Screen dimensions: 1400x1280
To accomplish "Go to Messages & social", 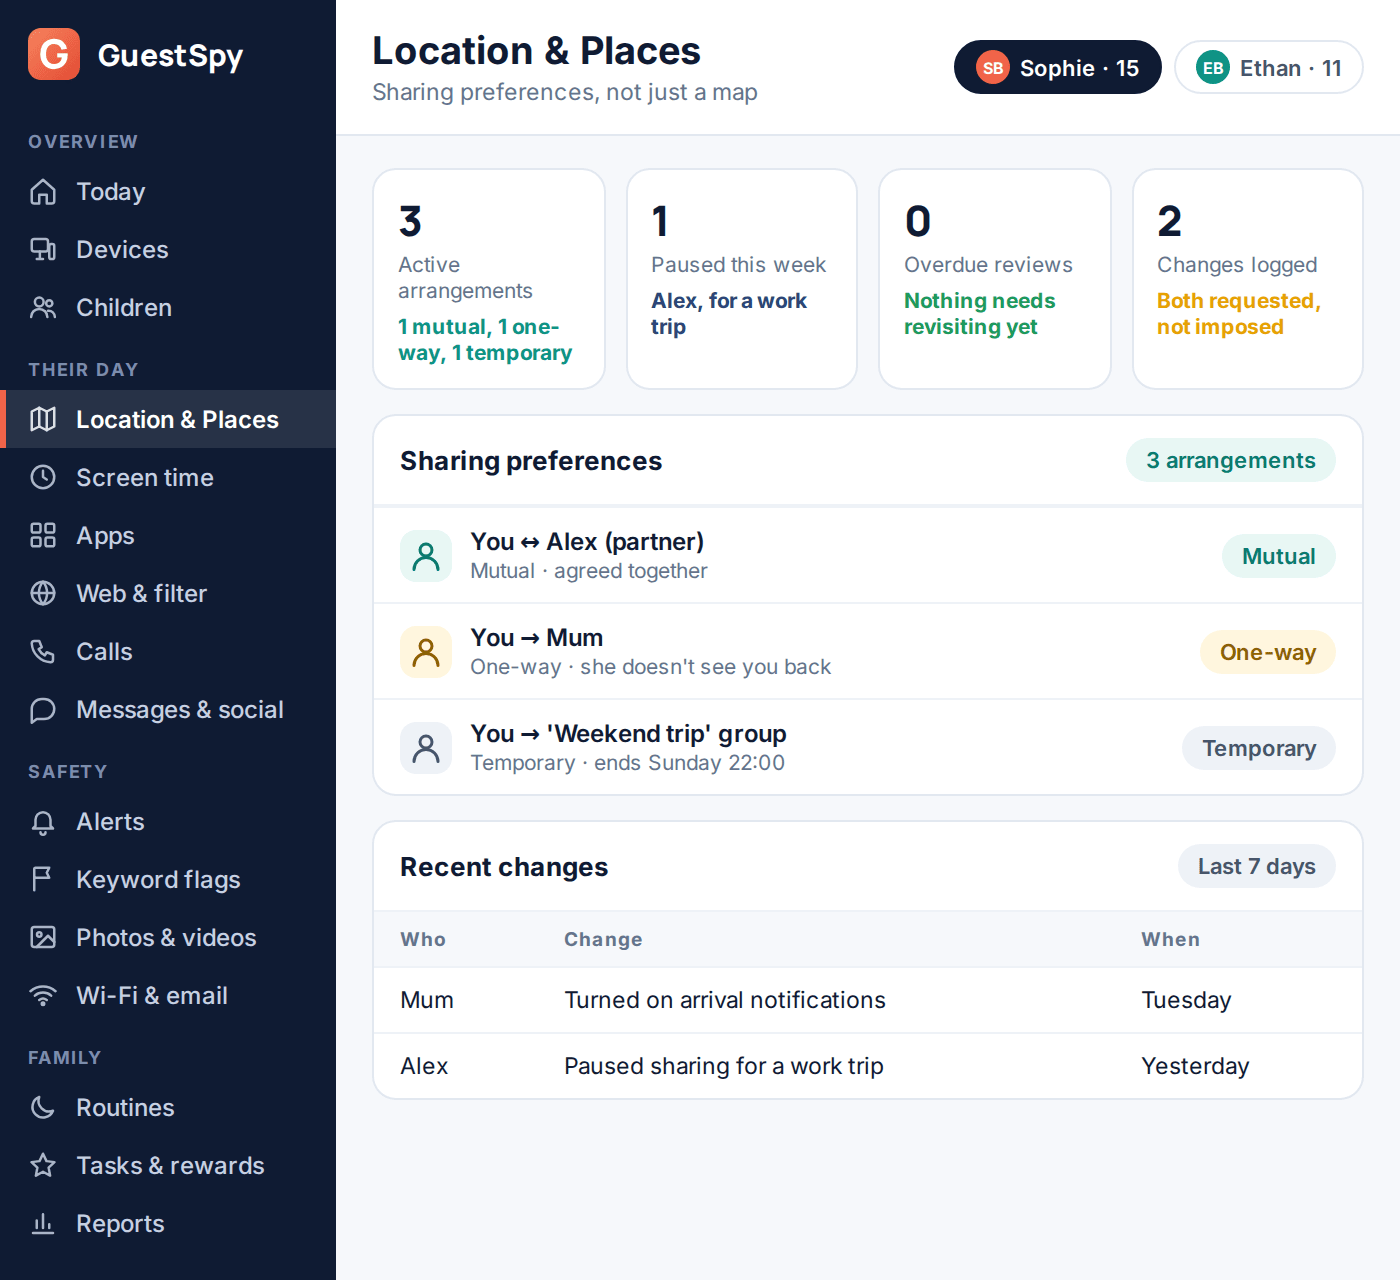I will pos(168,710).
